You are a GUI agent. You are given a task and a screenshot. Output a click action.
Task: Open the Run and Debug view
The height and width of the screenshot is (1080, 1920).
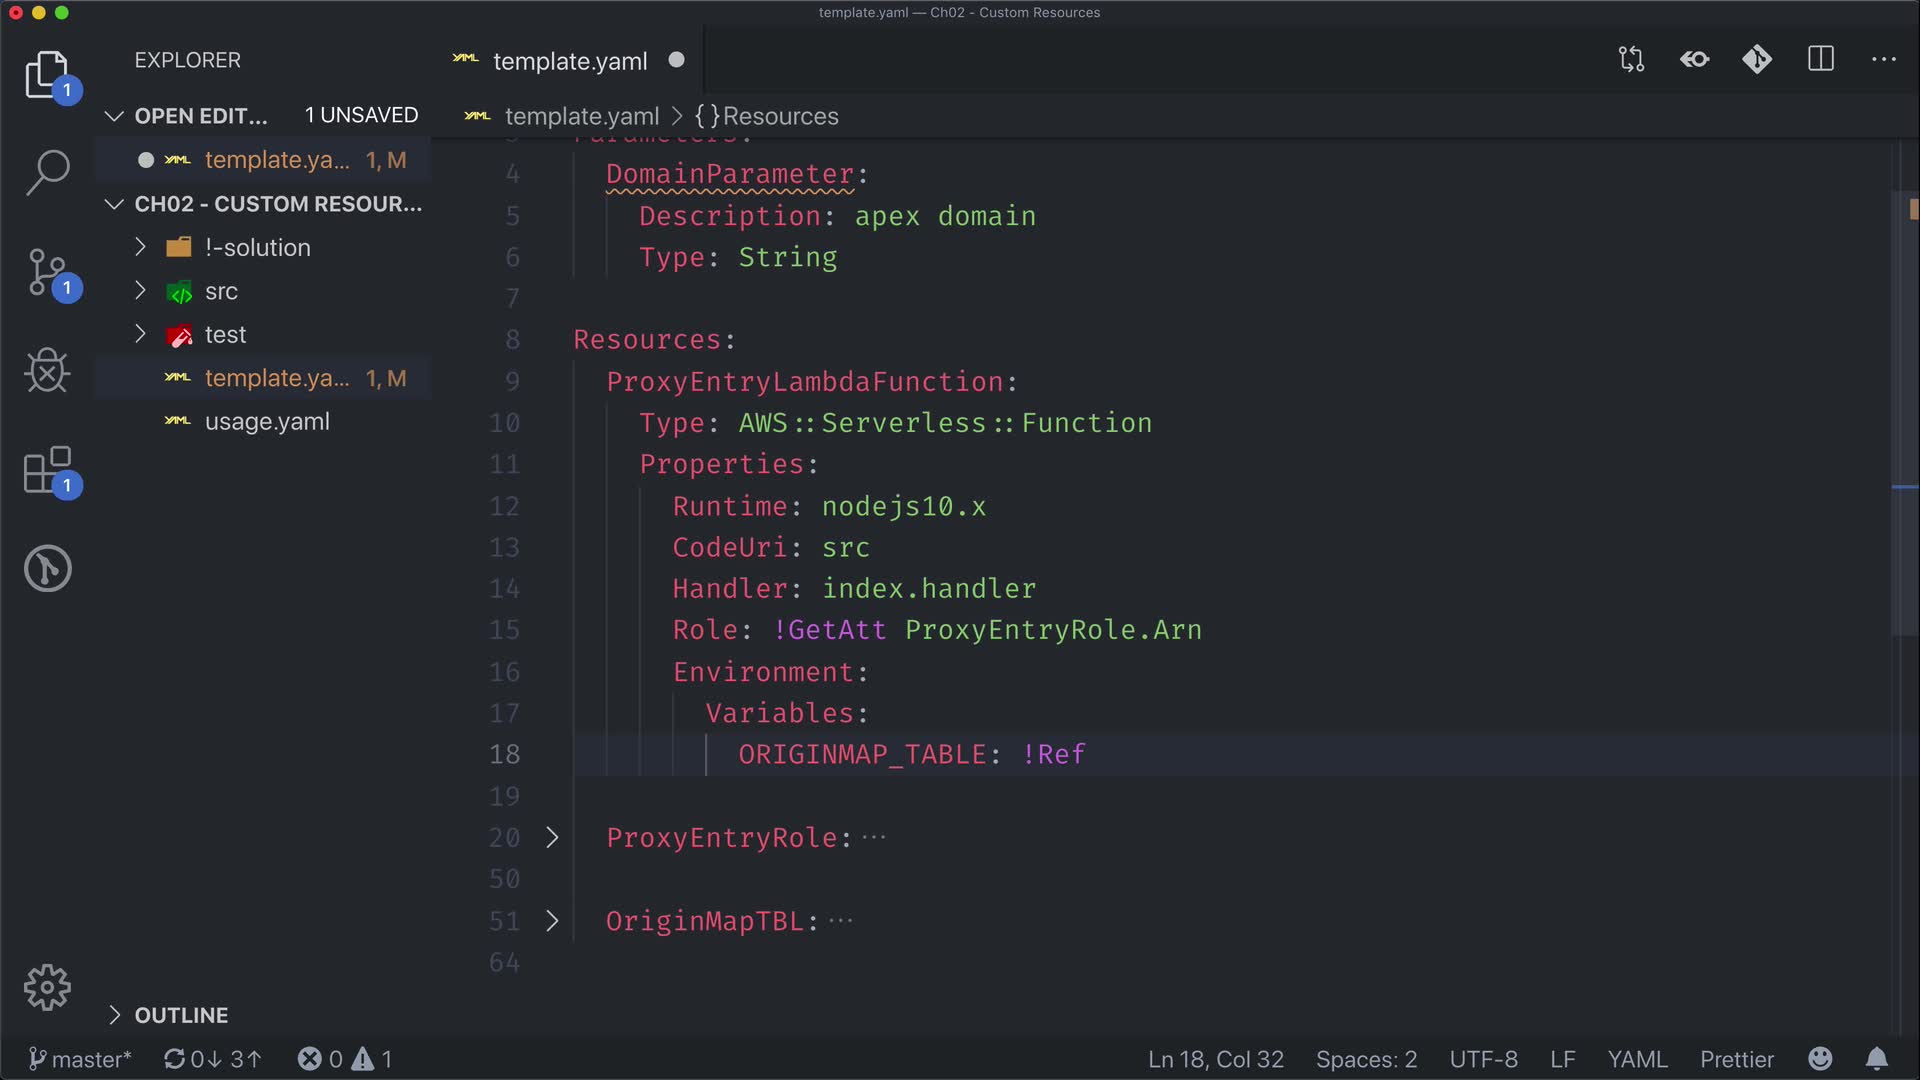point(47,371)
